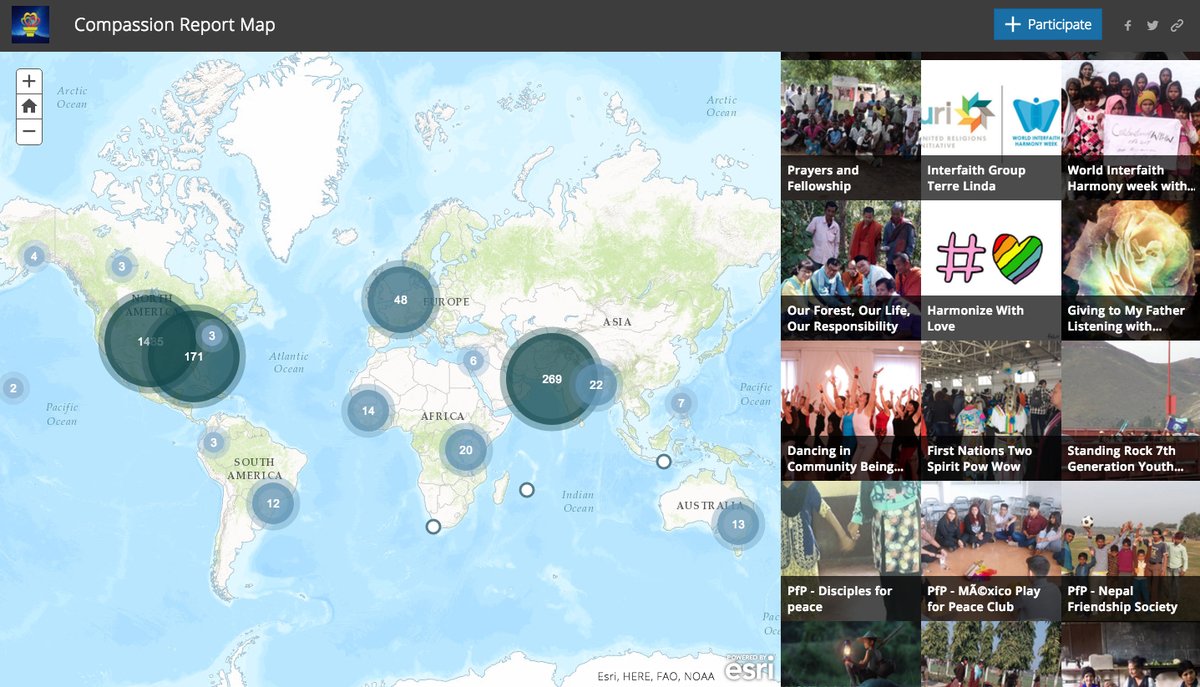Open Interfaith Group Terre Linda report

point(990,130)
